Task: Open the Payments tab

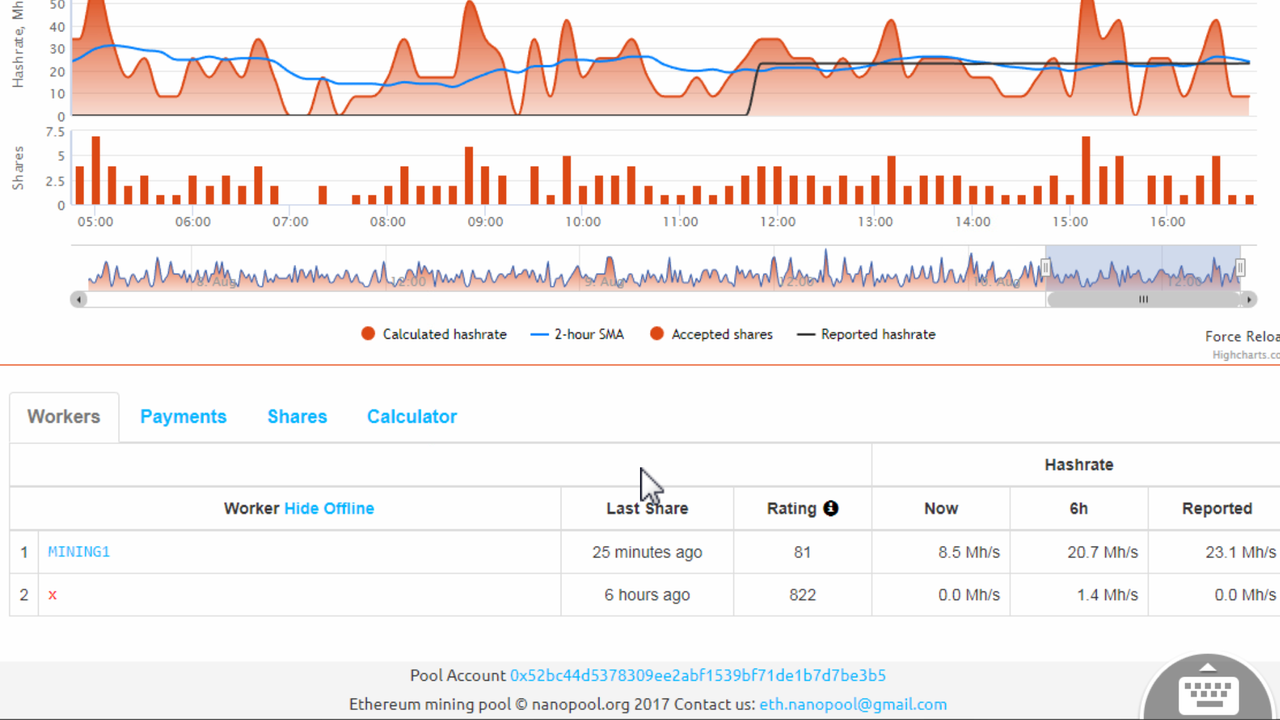Action: (183, 417)
